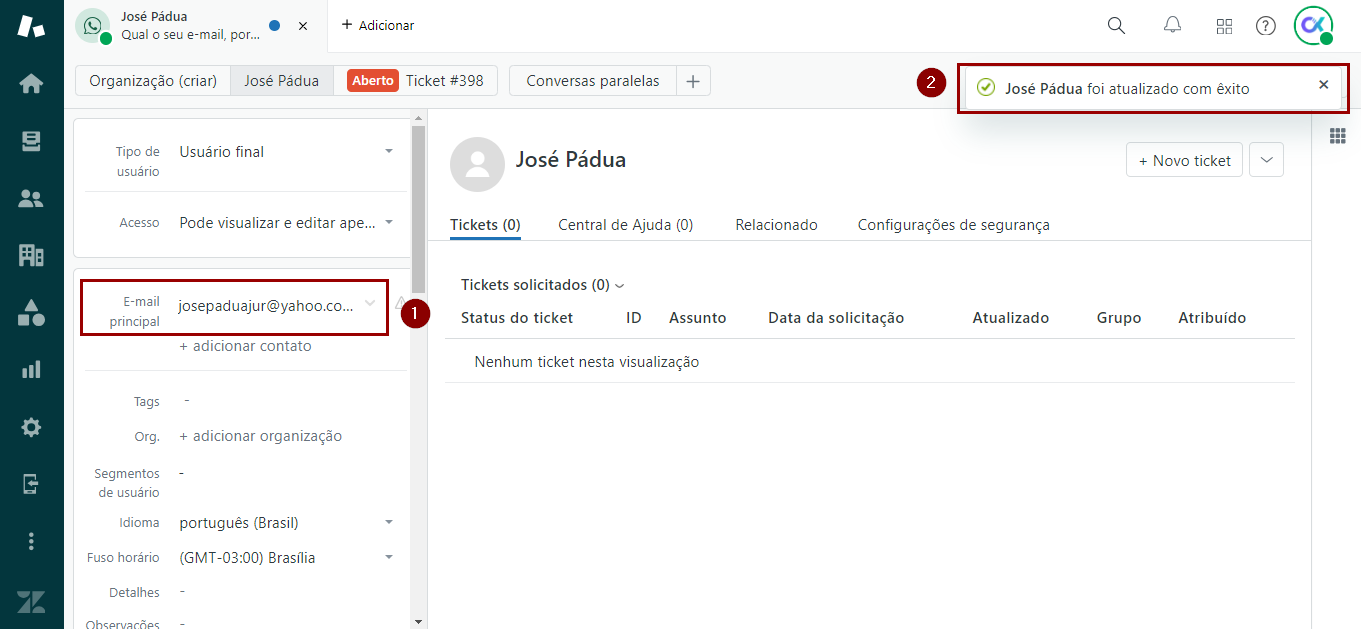This screenshot has width=1361, height=629.
Task: Expand the Tipo de usuário dropdown
Action: (388, 152)
